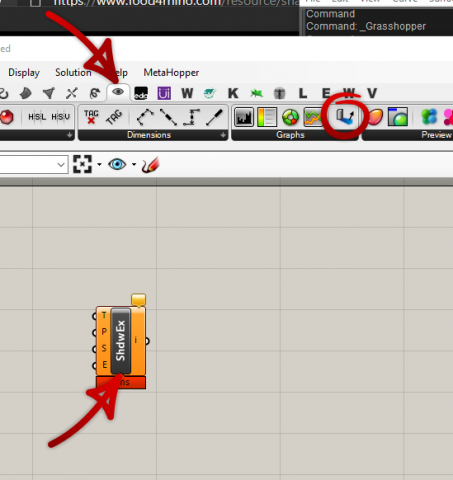Click the Zoom Extents canvas button

82,164
